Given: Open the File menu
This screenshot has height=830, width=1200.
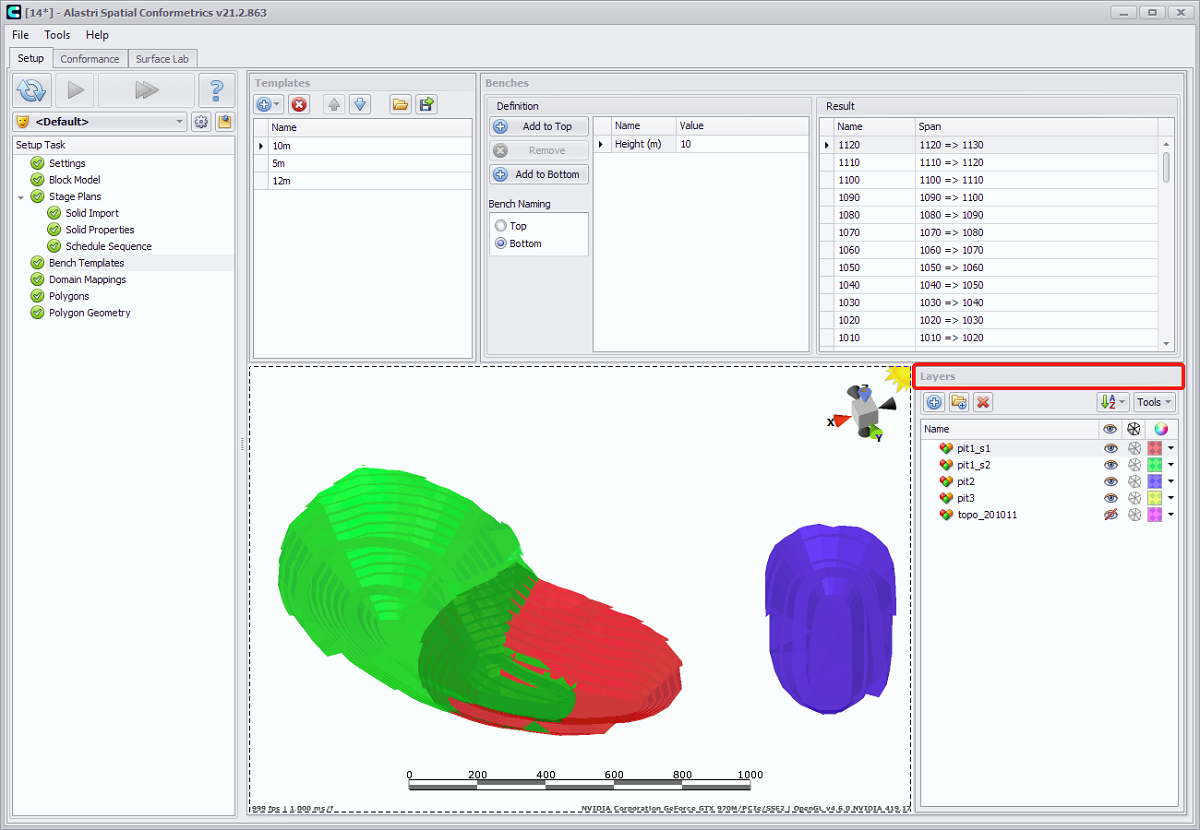Looking at the screenshot, I should pos(20,35).
